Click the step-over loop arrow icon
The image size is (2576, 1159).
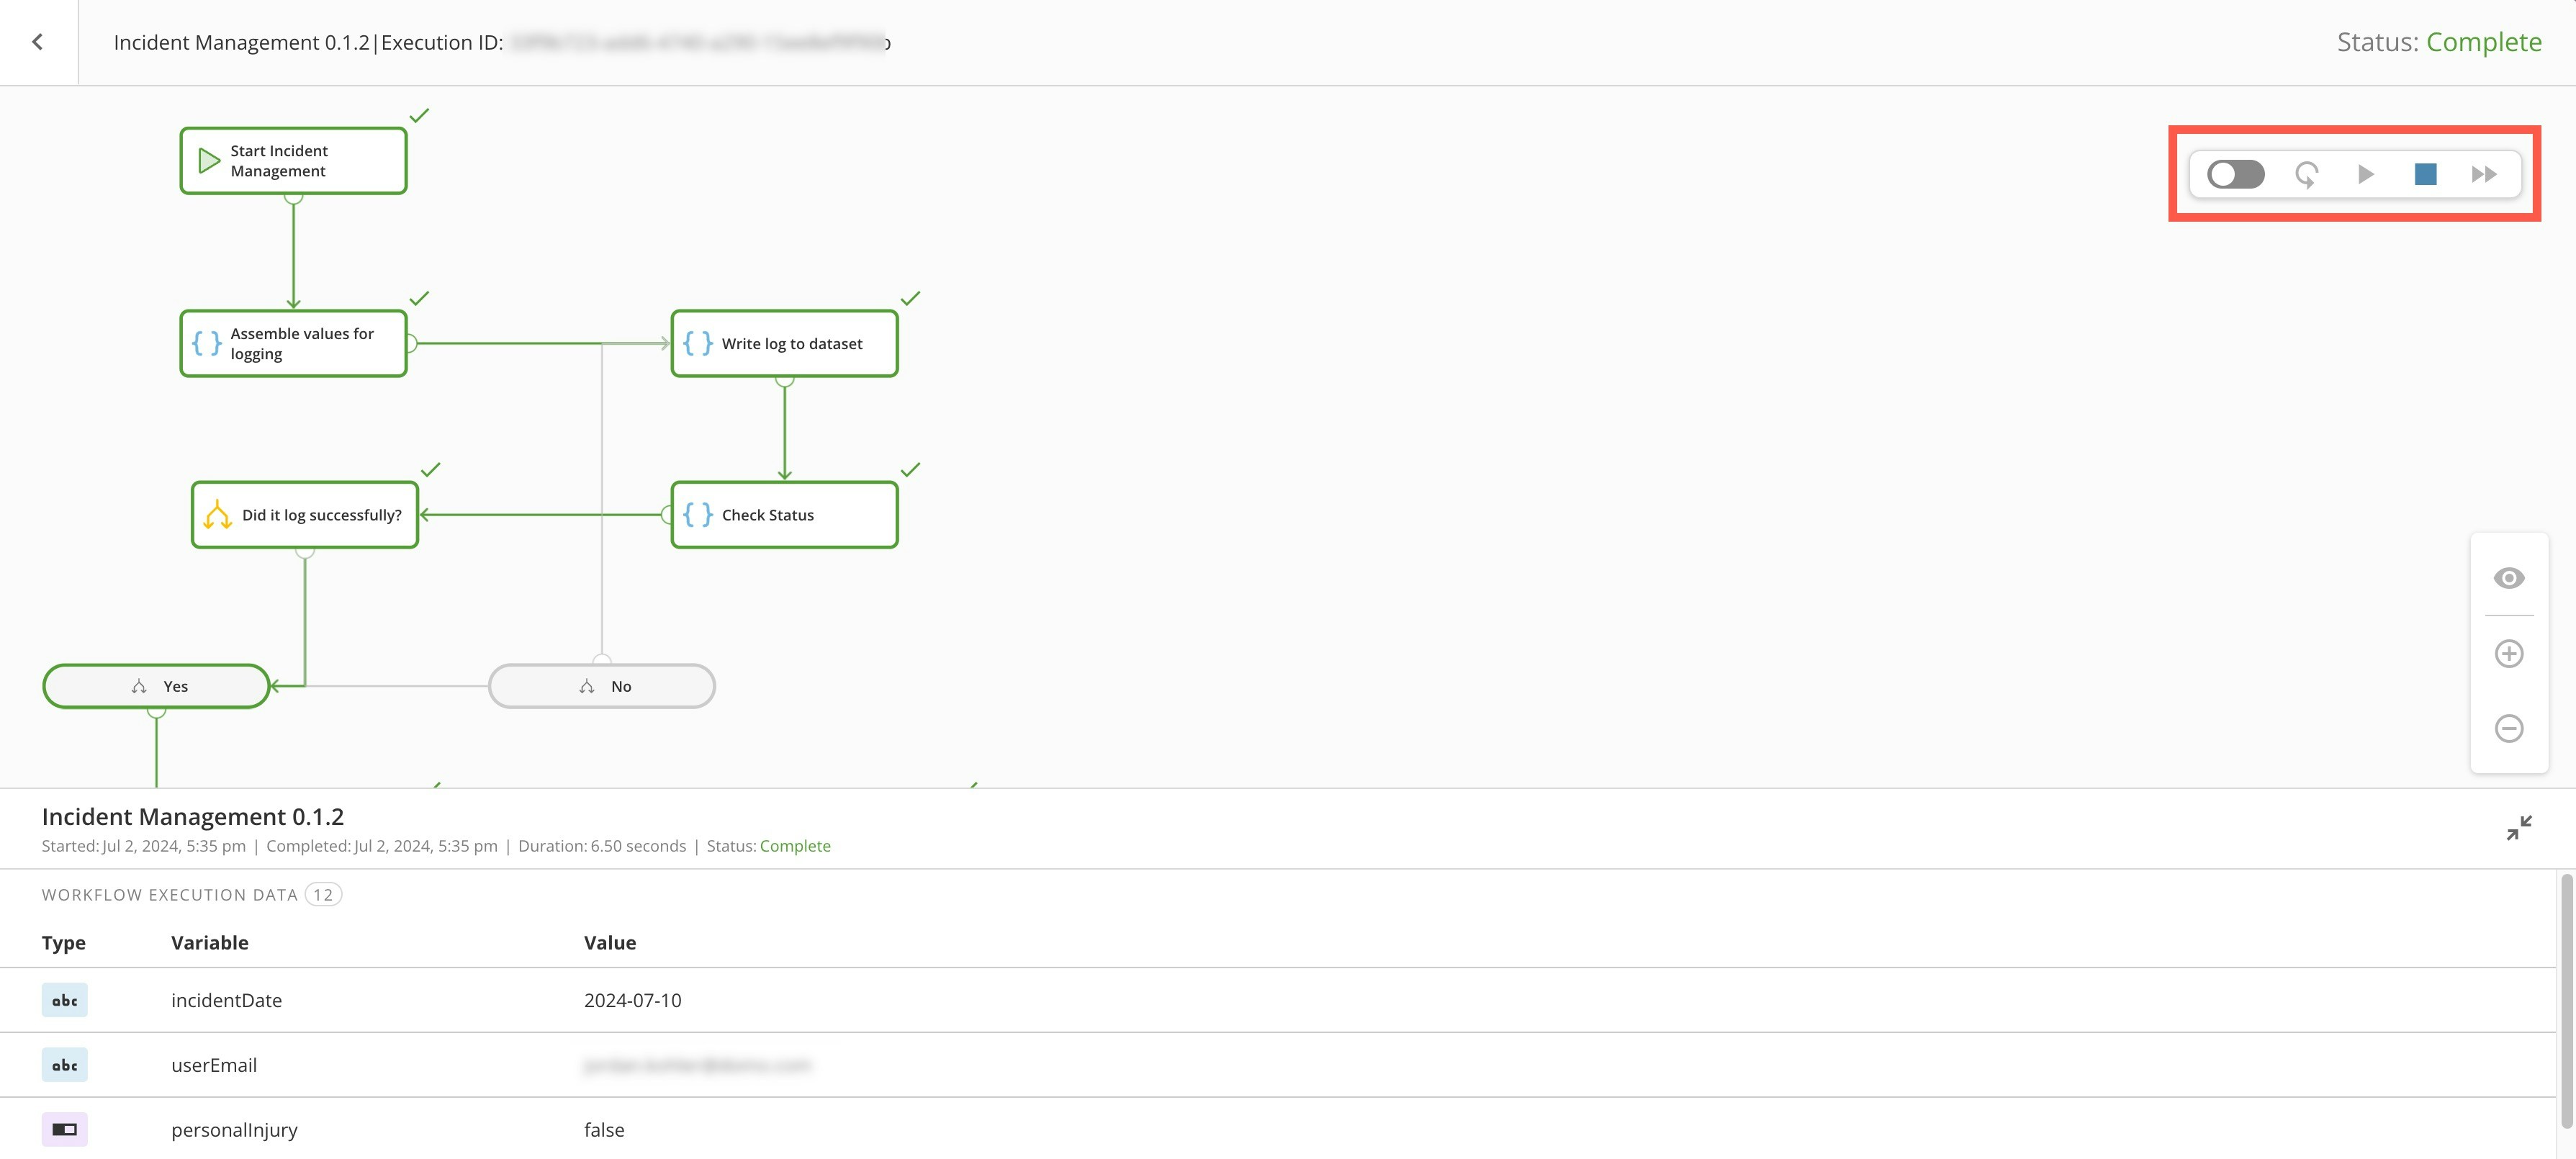click(2306, 175)
